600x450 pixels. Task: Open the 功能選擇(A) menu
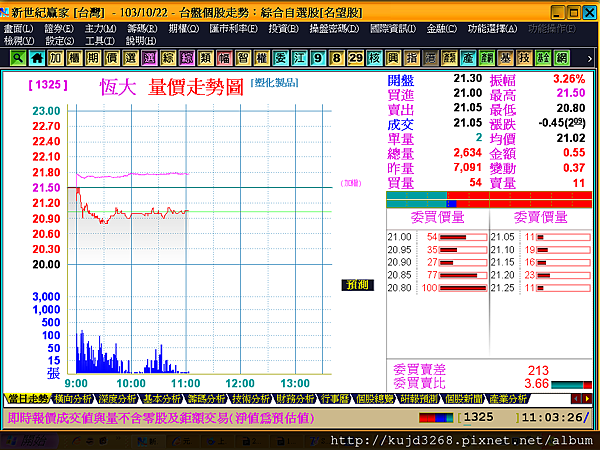tap(492, 29)
